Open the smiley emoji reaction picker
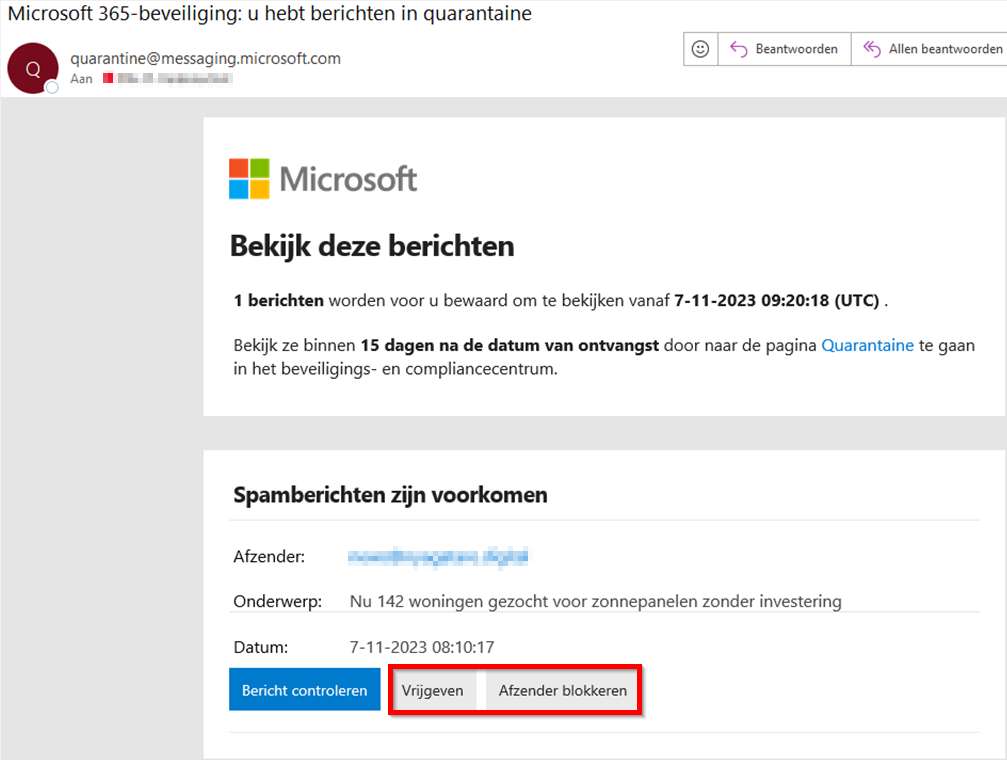The image size is (1007, 760). pyautogui.click(x=700, y=49)
